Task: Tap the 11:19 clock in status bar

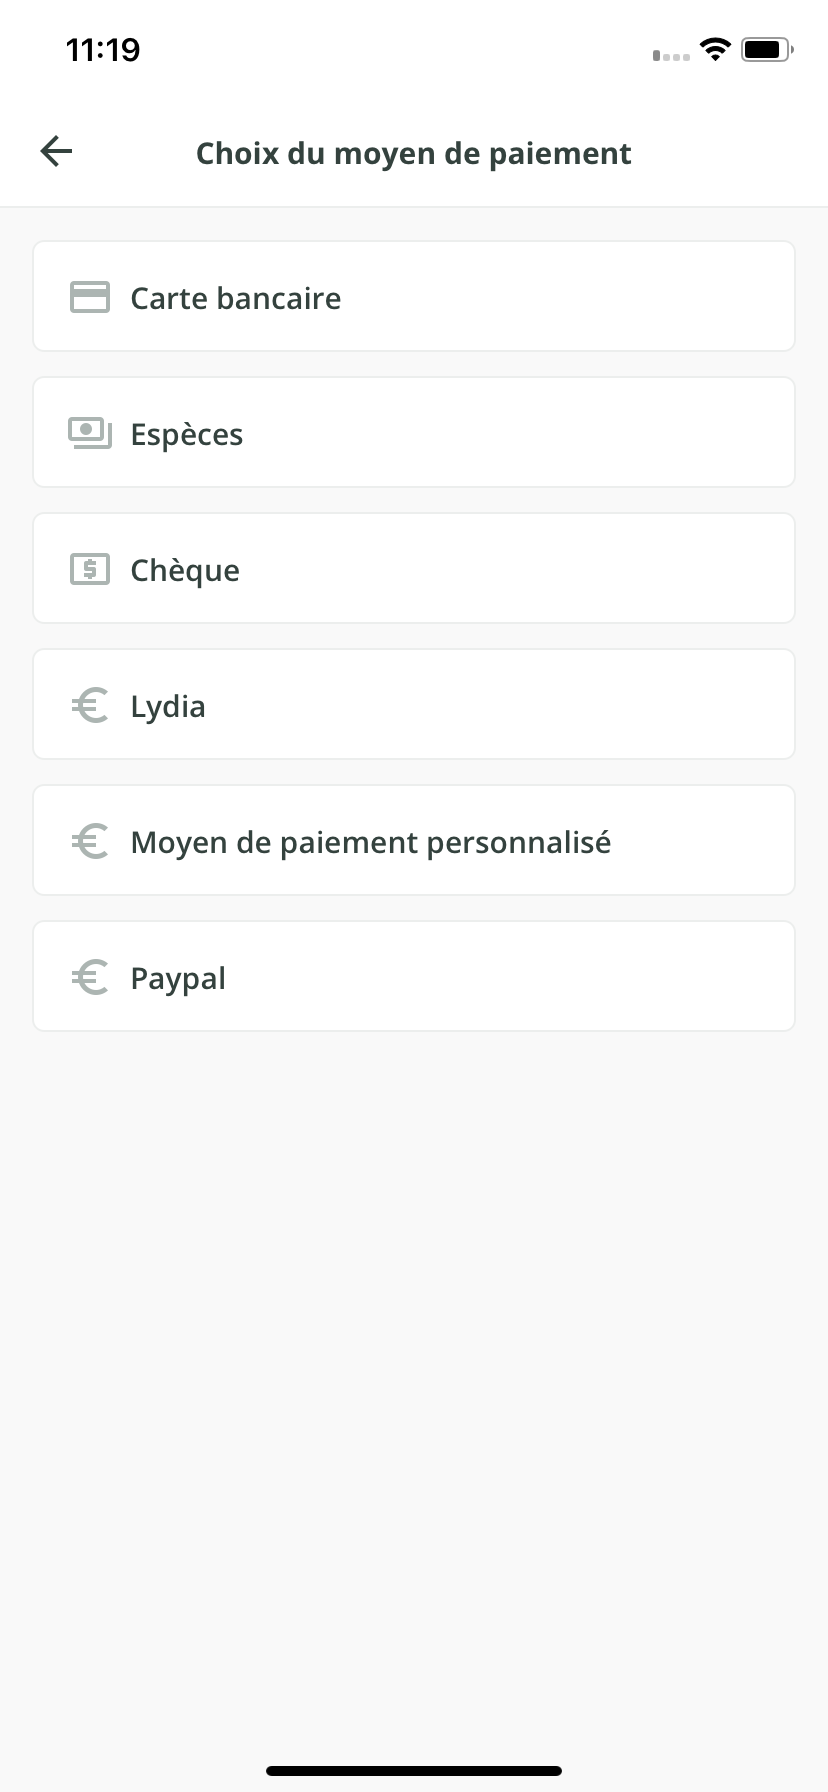Action: (103, 49)
